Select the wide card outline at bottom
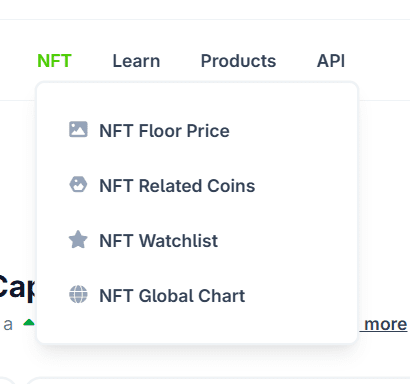Image resolution: width=410 pixels, height=384 pixels. point(218,381)
